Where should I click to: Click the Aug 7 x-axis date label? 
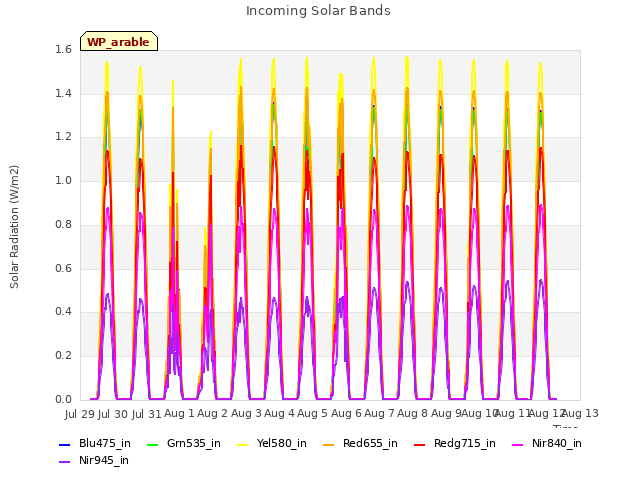click(x=379, y=413)
